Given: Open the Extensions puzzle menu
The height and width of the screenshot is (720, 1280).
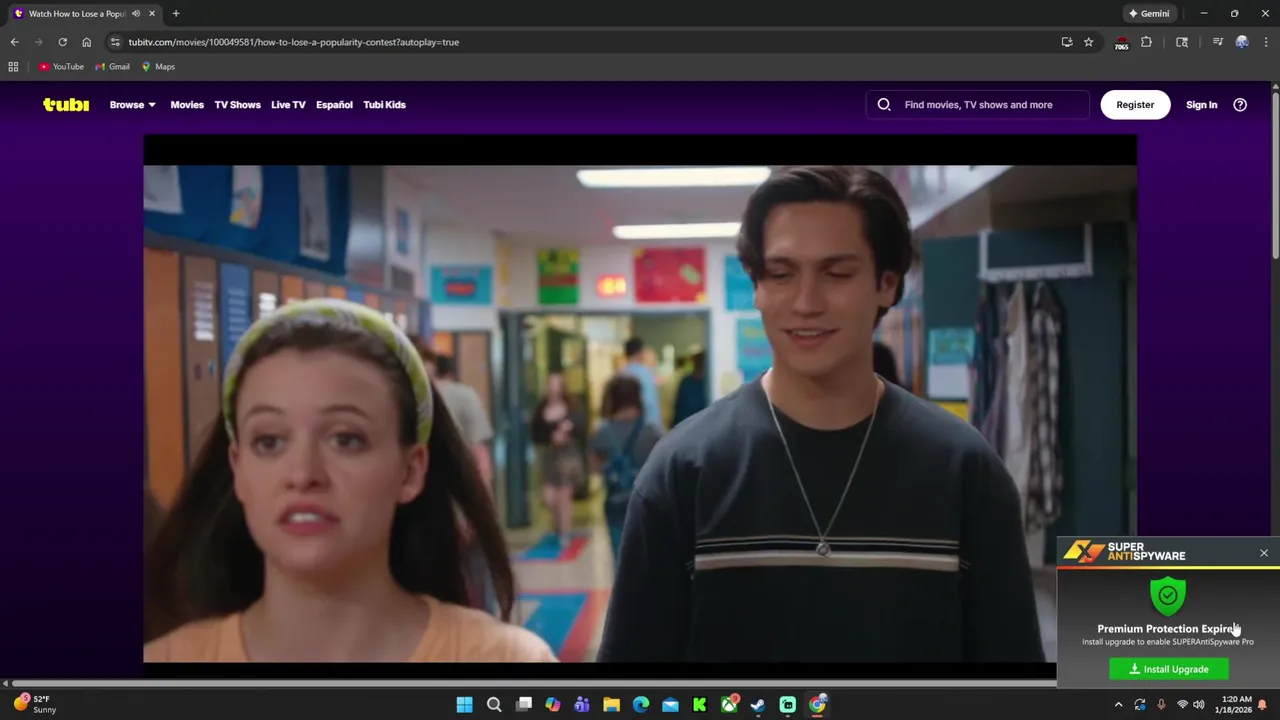Looking at the screenshot, I should pyautogui.click(x=1146, y=42).
